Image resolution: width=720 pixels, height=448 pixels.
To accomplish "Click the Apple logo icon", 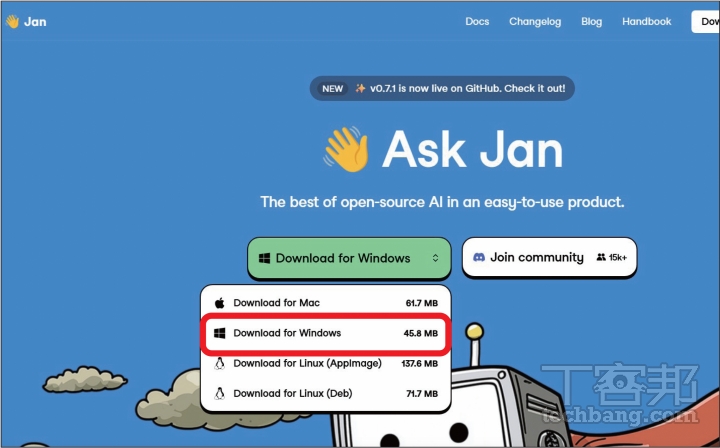I will (x=219, y=303).
